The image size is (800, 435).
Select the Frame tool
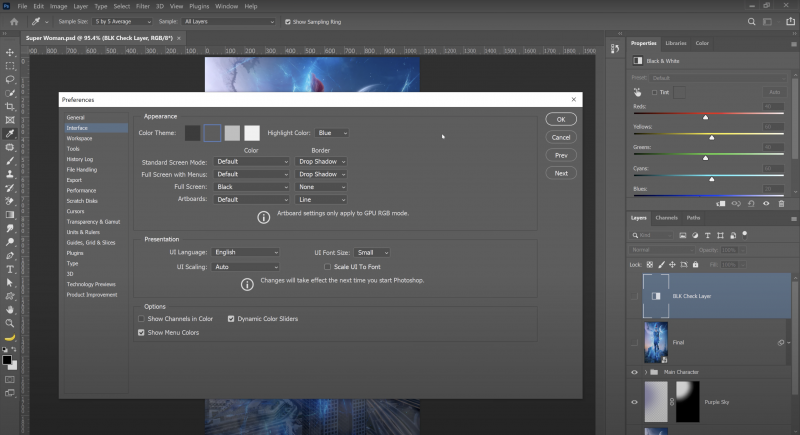point(10,120)
